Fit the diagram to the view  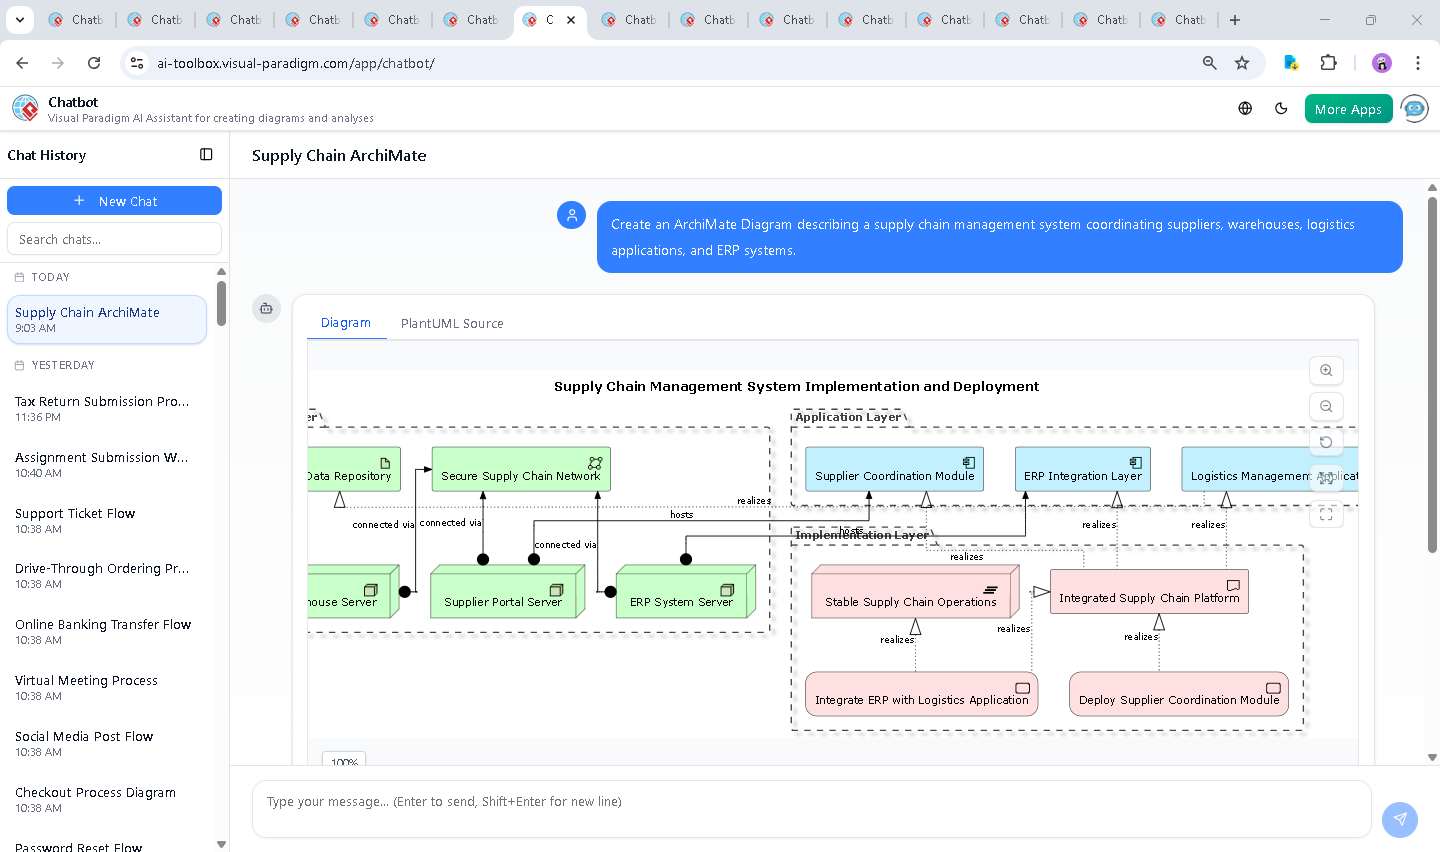1326,478
